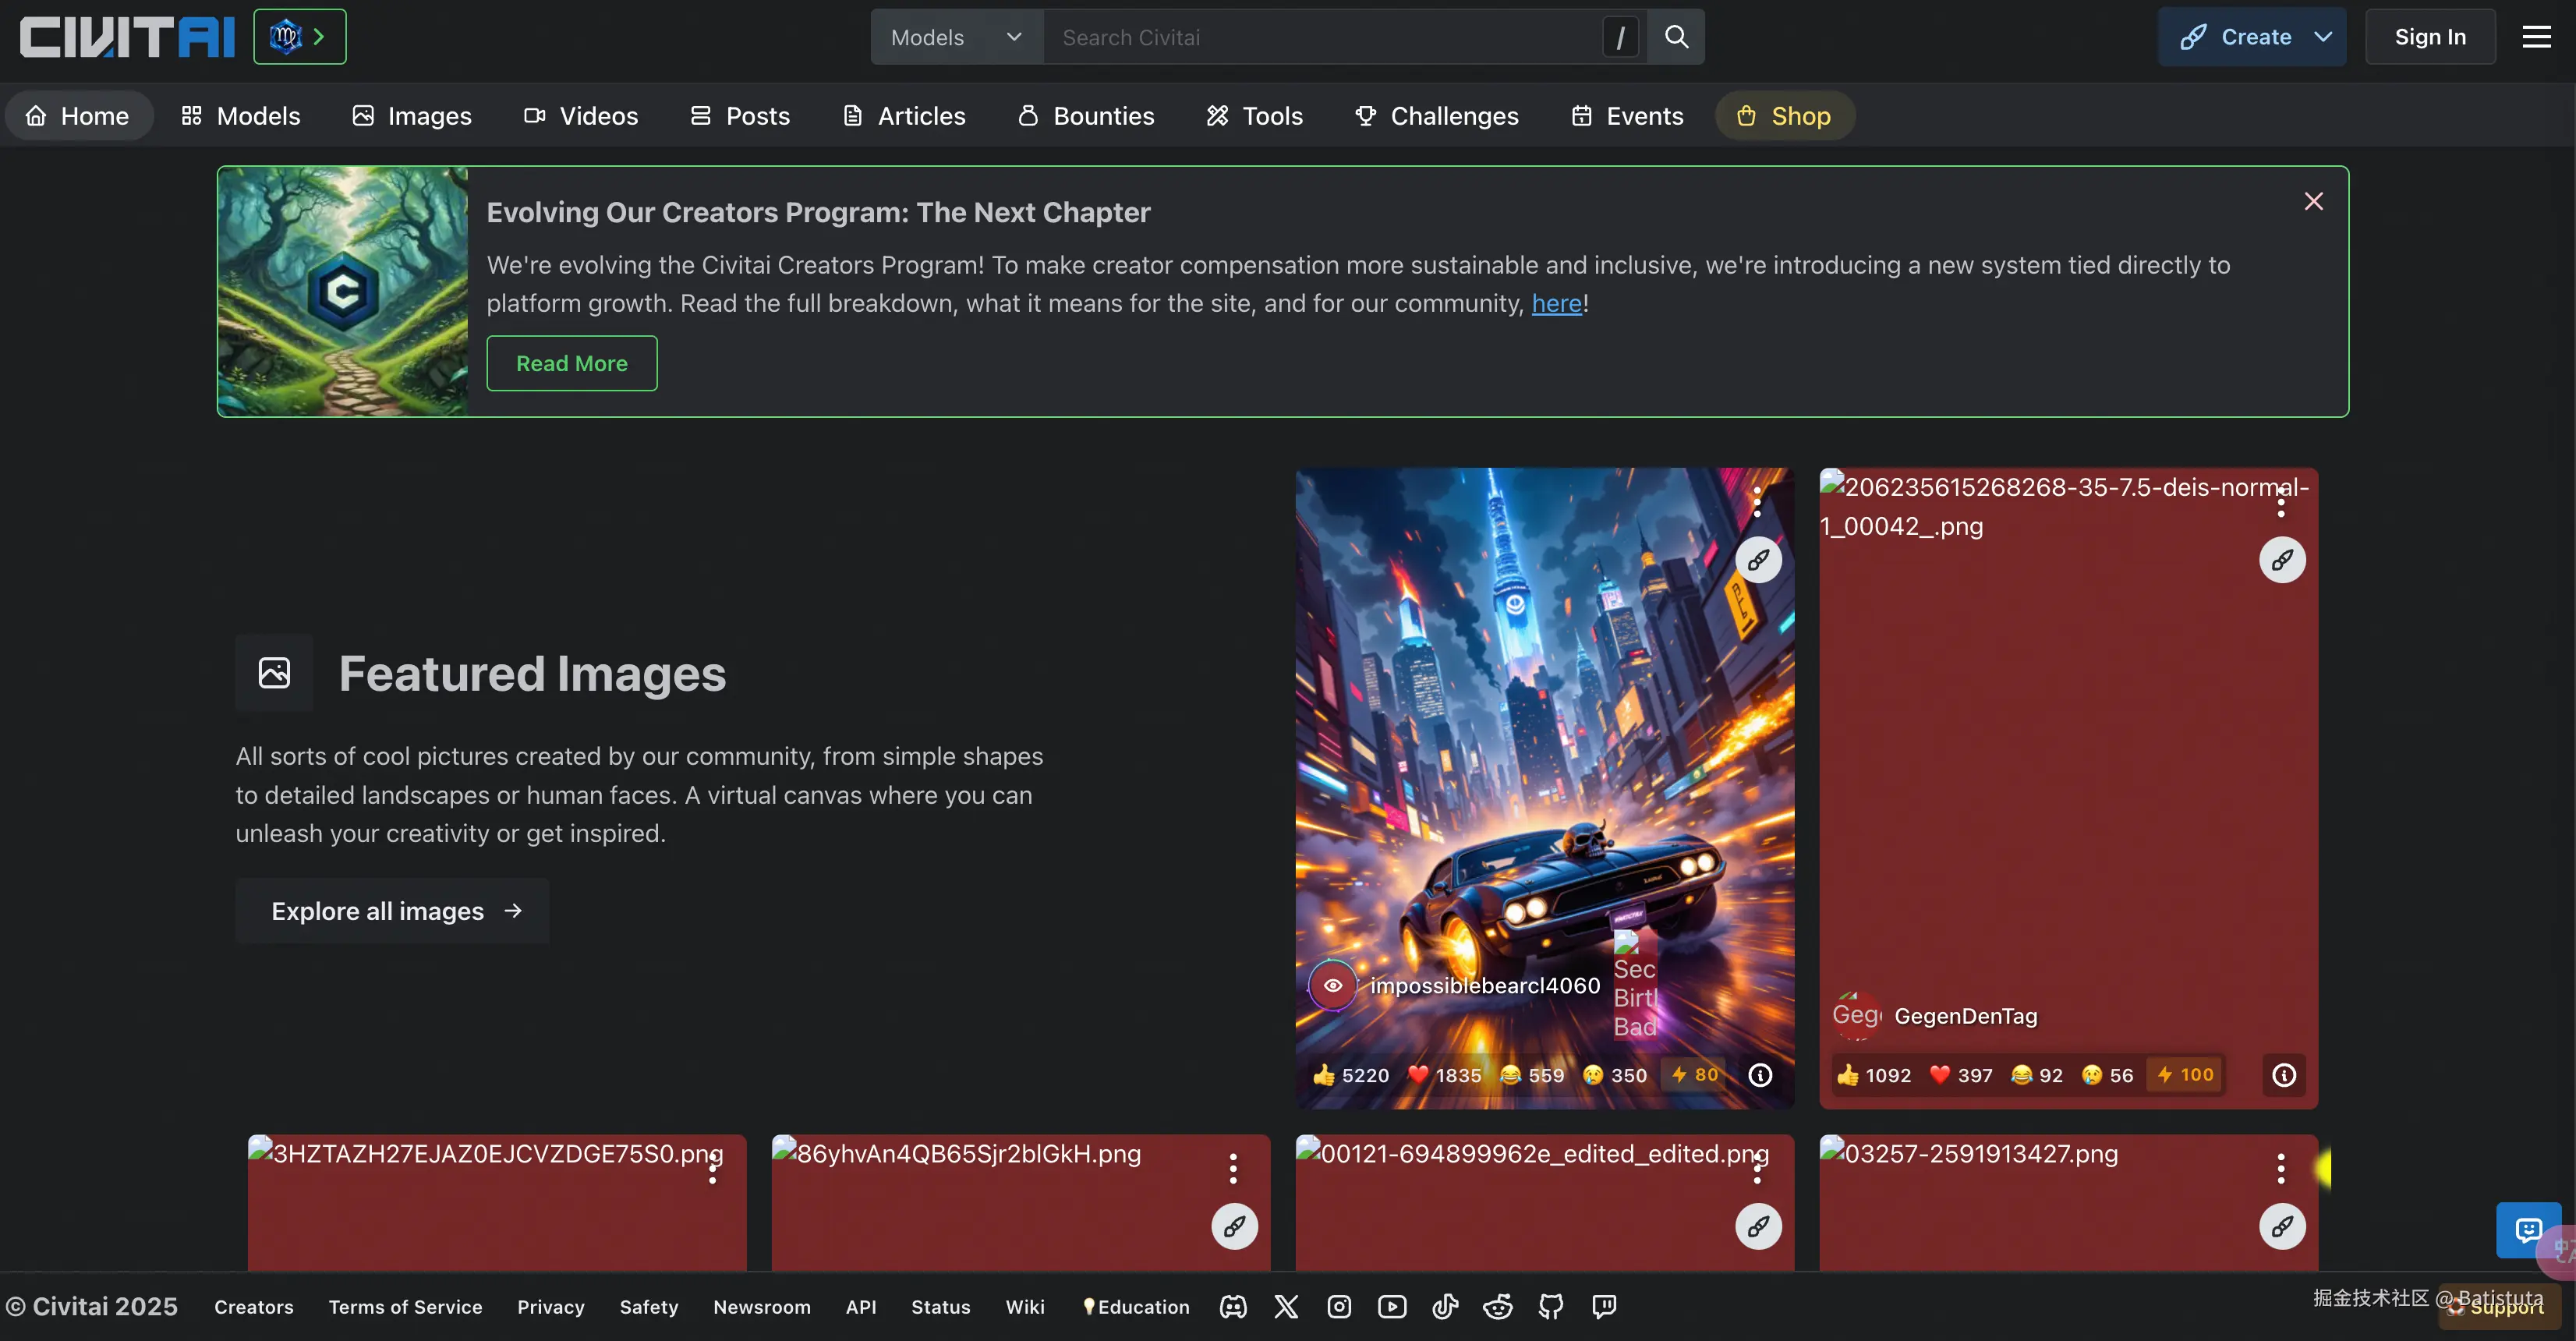
Task: Click remix brush icon on car image
Action: (1758, 559)
